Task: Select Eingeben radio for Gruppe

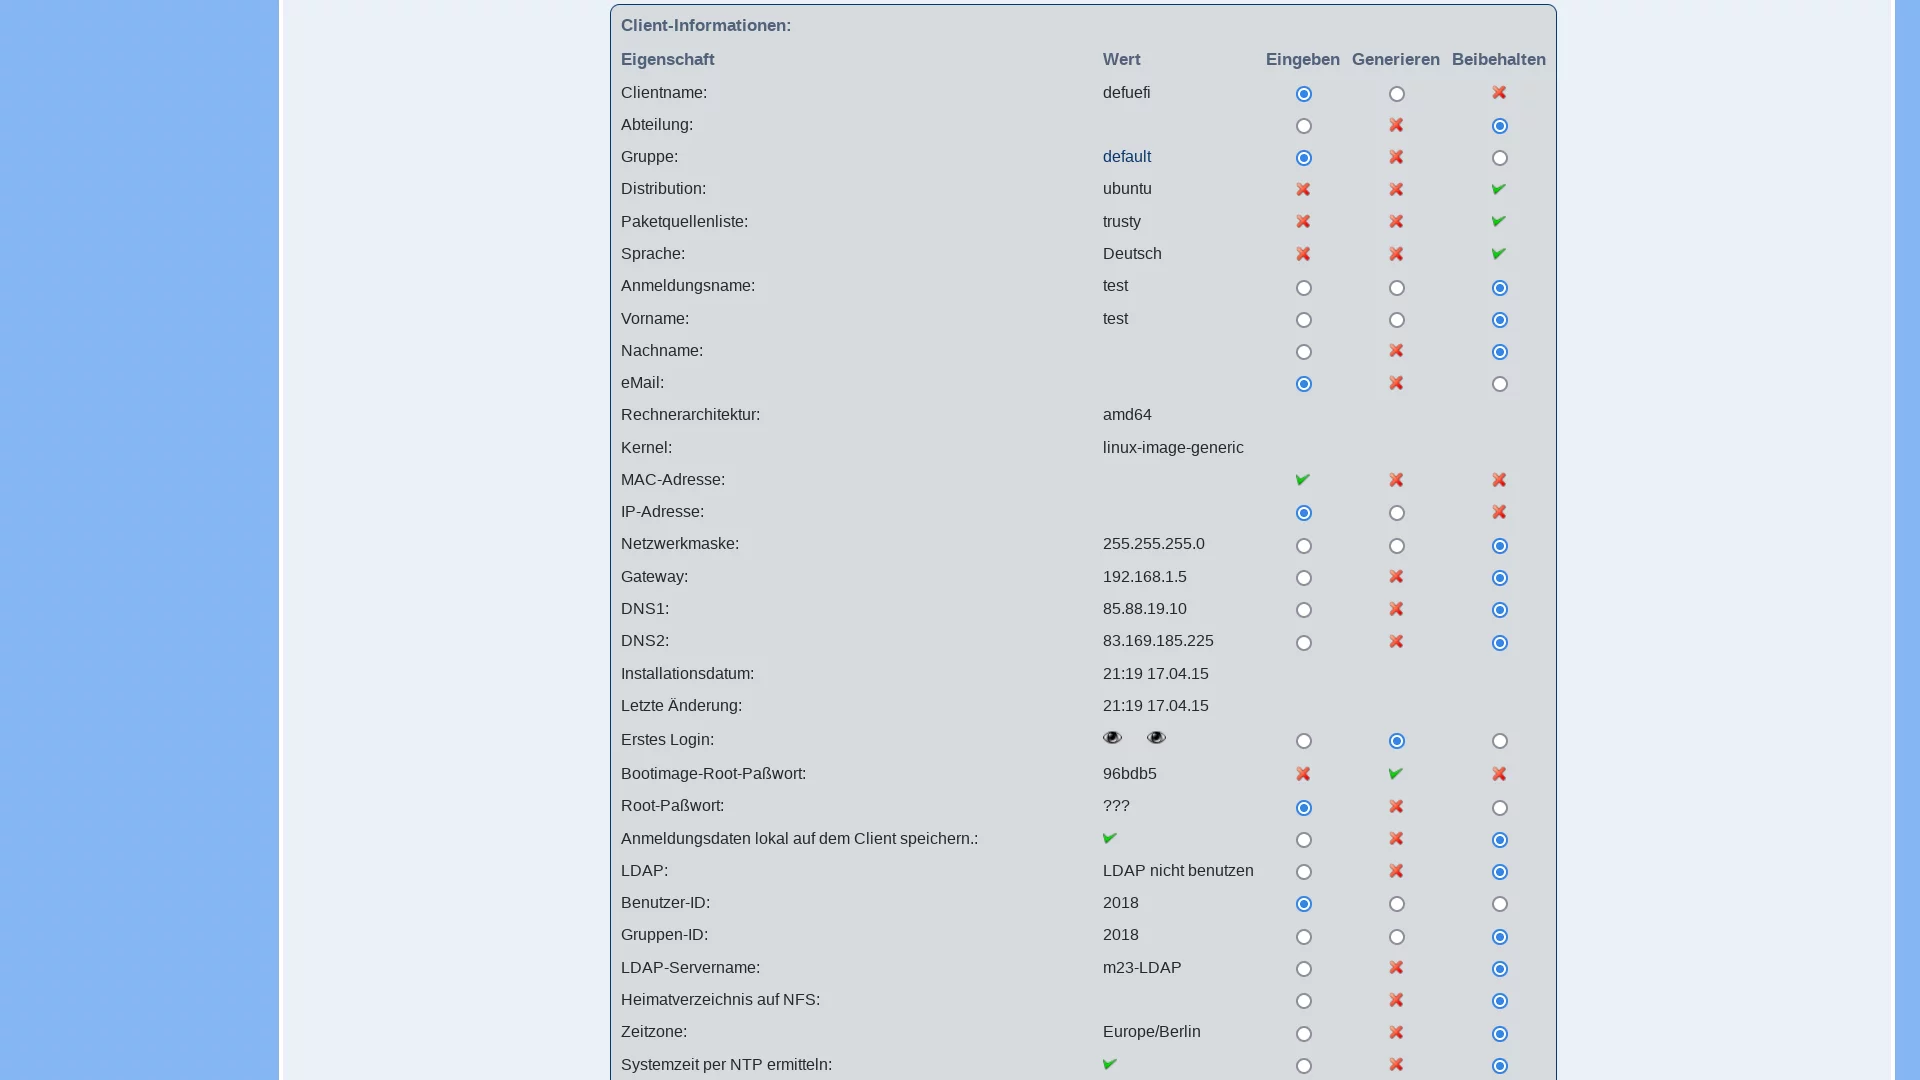Action: tap(1303, 158)
